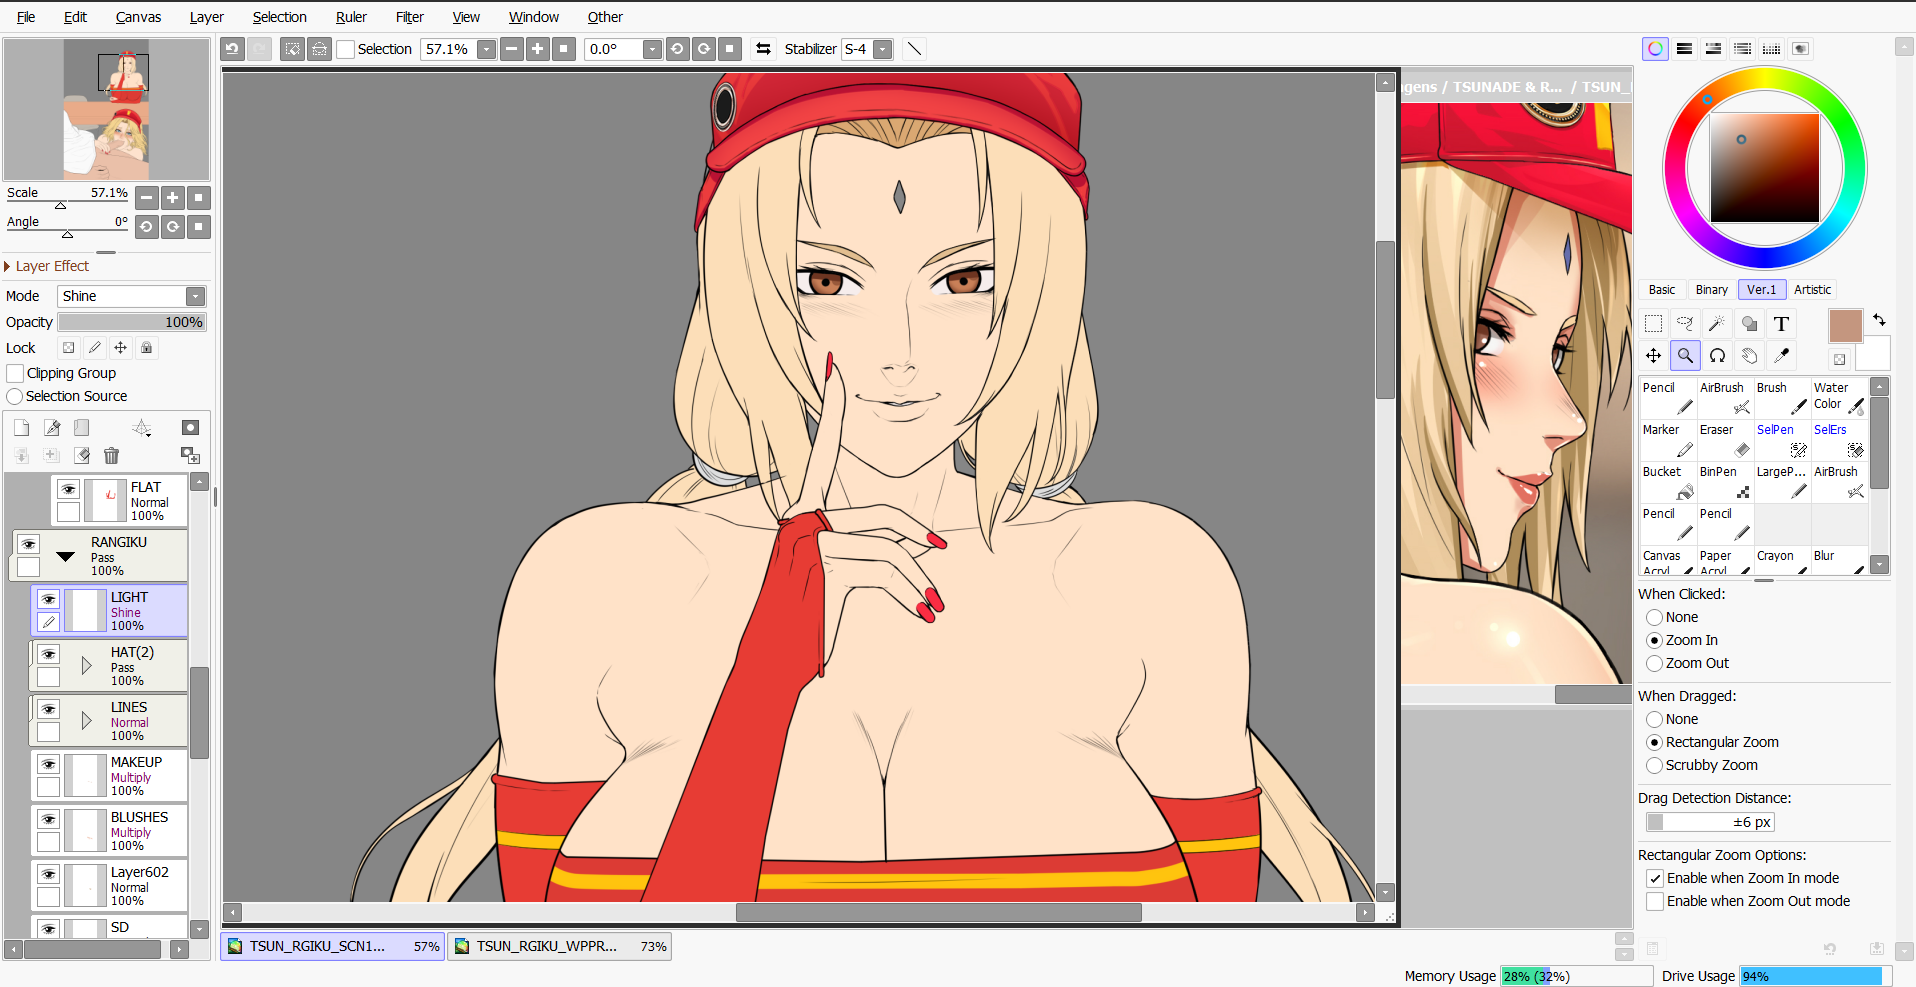
Task: Choose the Bucket tool preset
Action: (1668, 482)
